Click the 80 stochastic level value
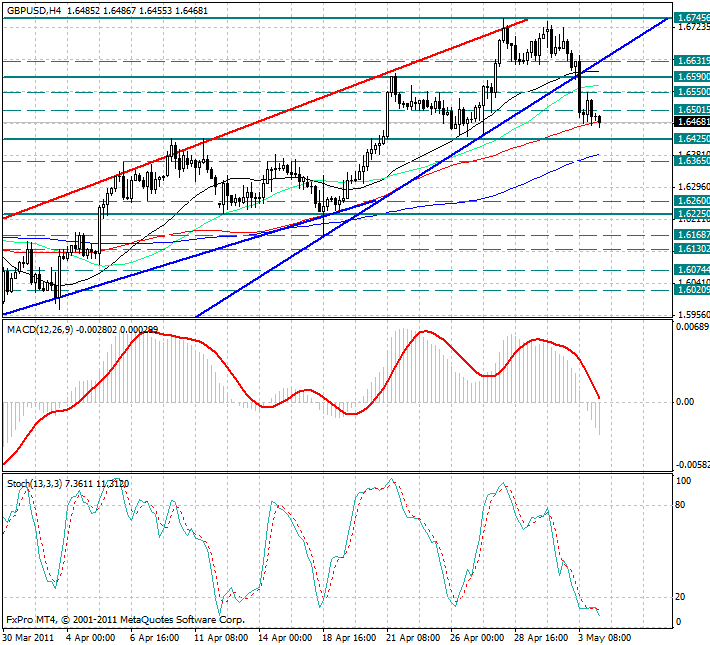 coord(680,505)
